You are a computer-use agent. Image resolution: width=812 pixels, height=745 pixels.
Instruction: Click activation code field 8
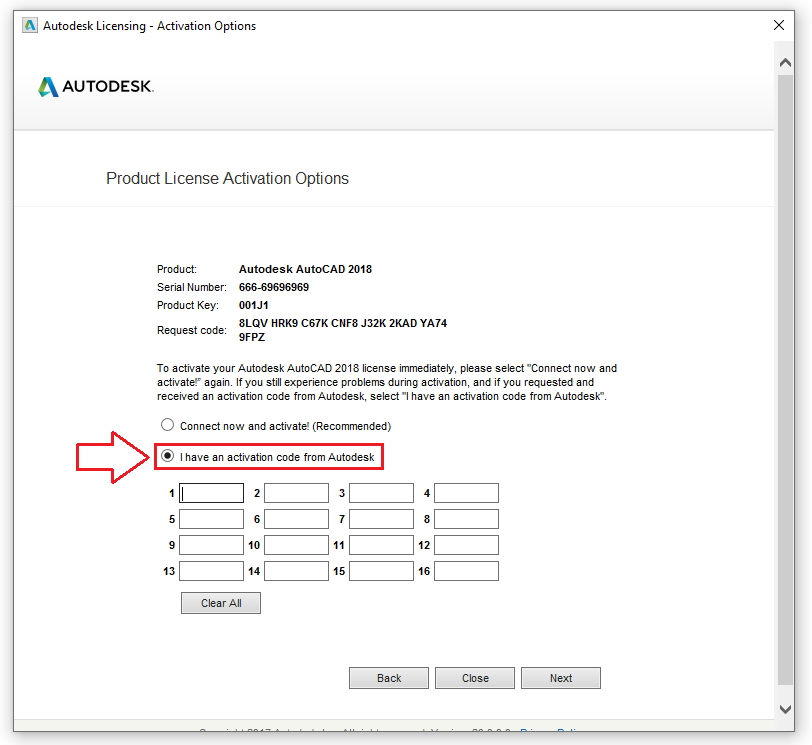(466, 519)
